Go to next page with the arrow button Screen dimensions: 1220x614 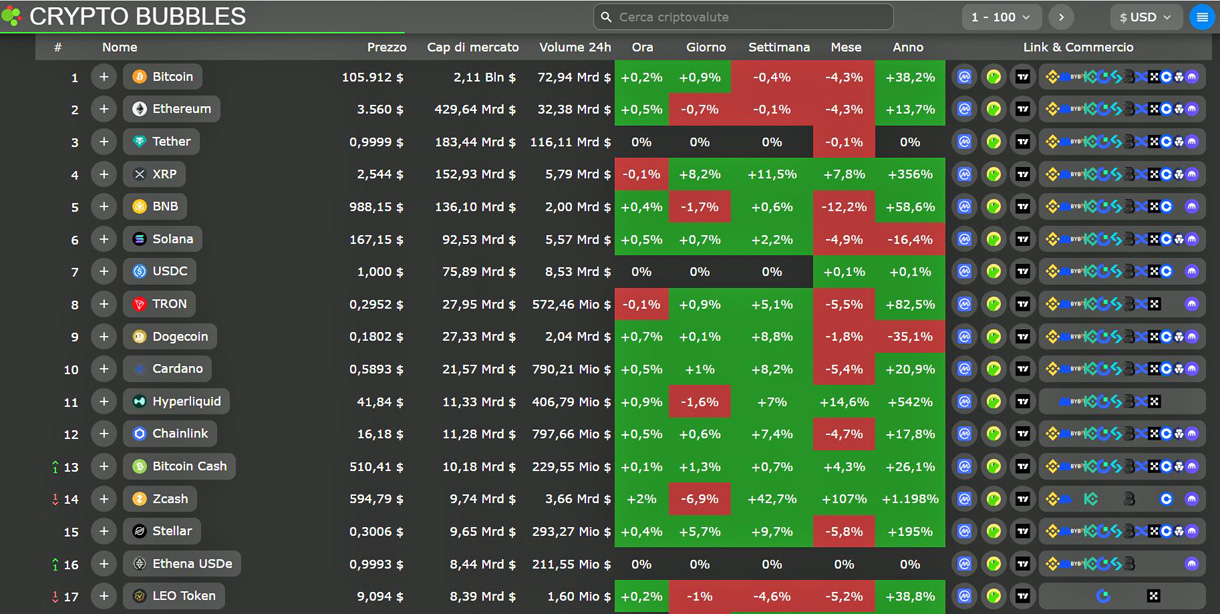[1060, 17]
